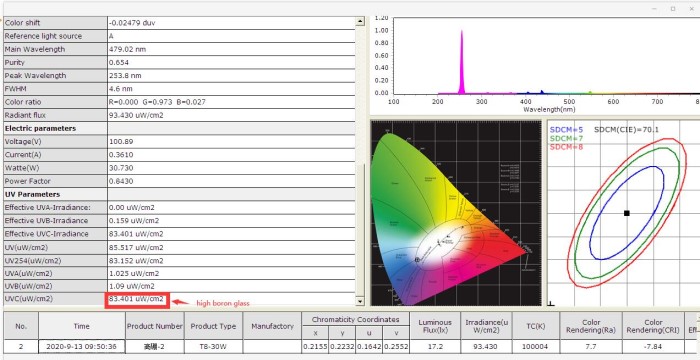700x360 pixels.
Task: Click the CRI cell -7.84
Action: tap(653, 347)
